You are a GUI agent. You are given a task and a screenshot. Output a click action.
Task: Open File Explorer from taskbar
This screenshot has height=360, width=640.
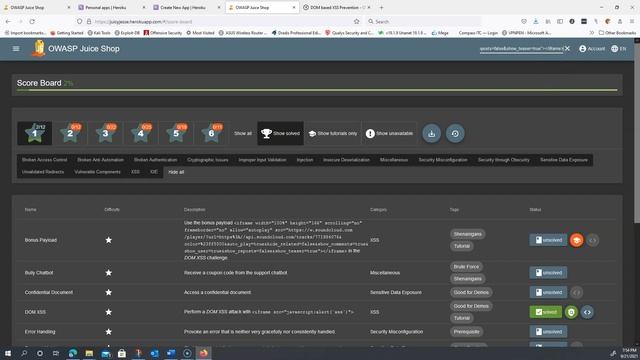point(89,353)
